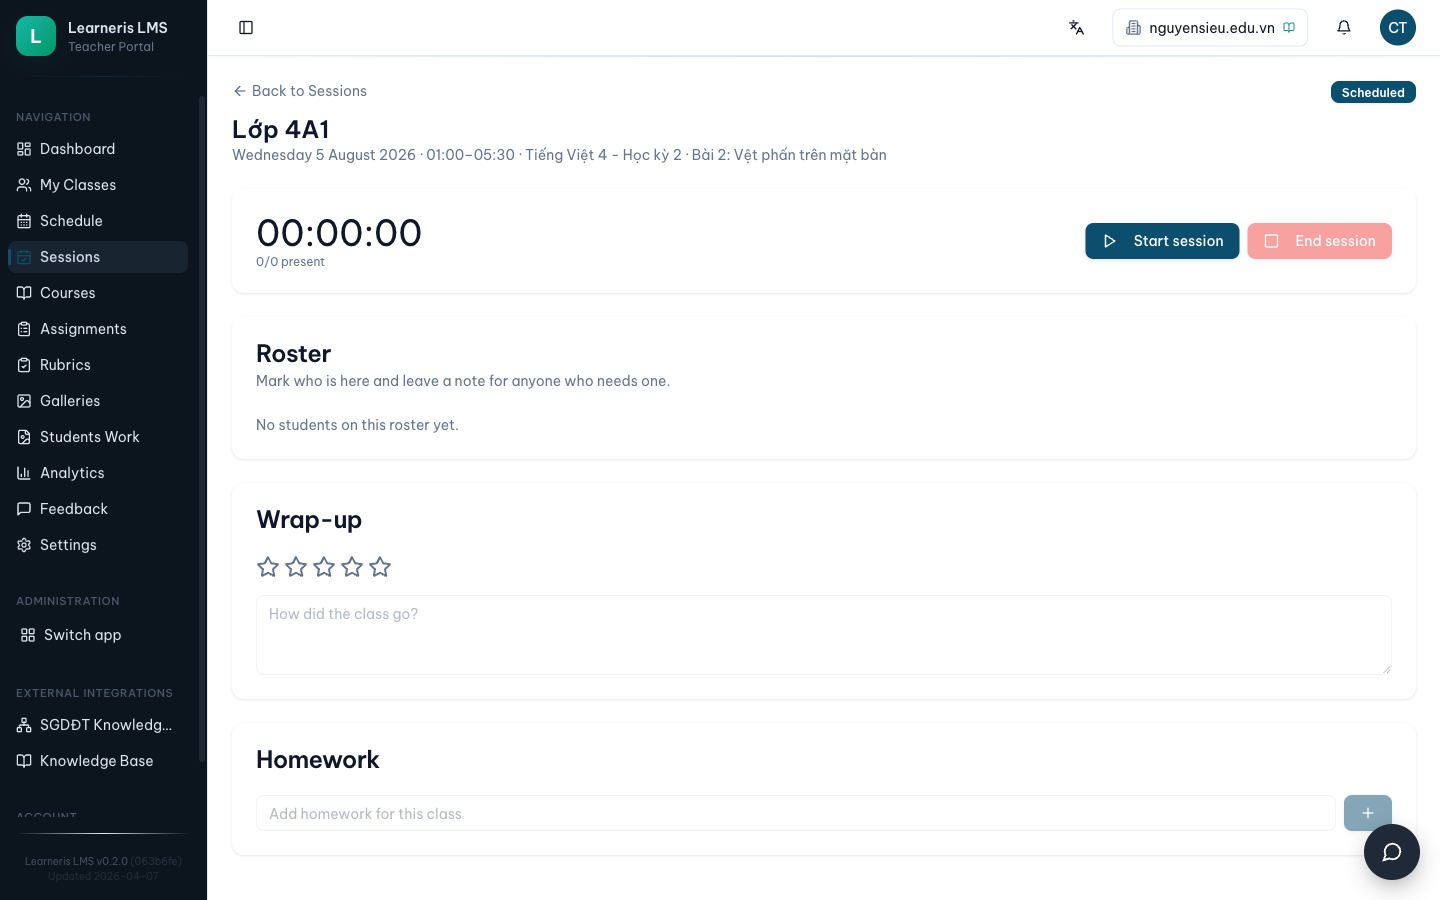Rate the class five stars
Viewport: 1440px width, 900px height.
pos(380,567)
